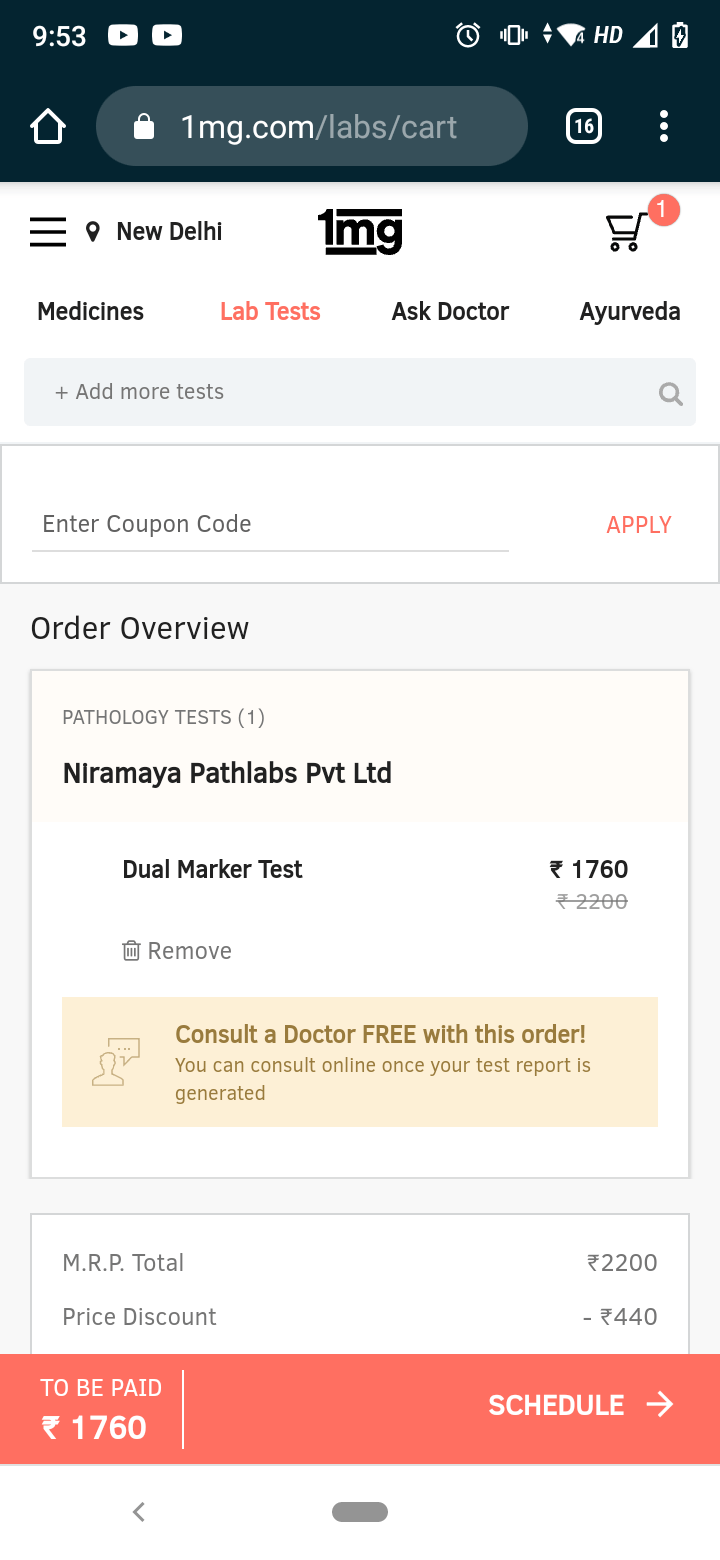Image resolution: width=720 pixels, height=1560 pixels.
Task: Tap the browser home icon
Action: click(48, 127)
